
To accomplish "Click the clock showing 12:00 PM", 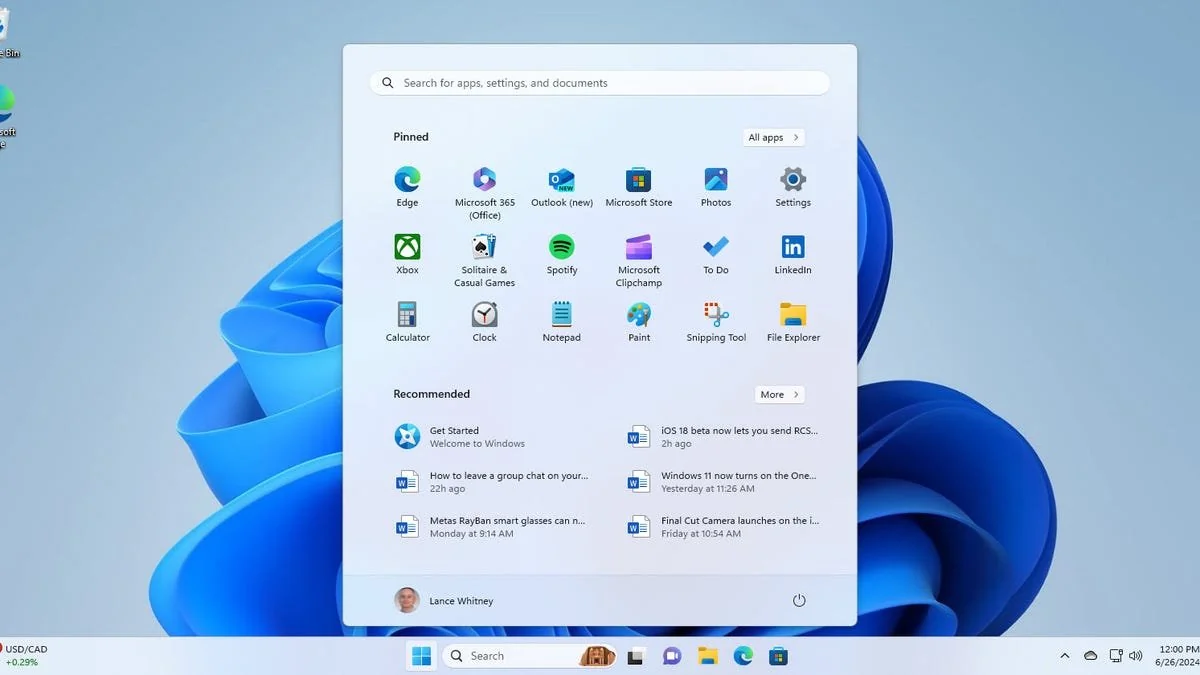I will 1178,656.
